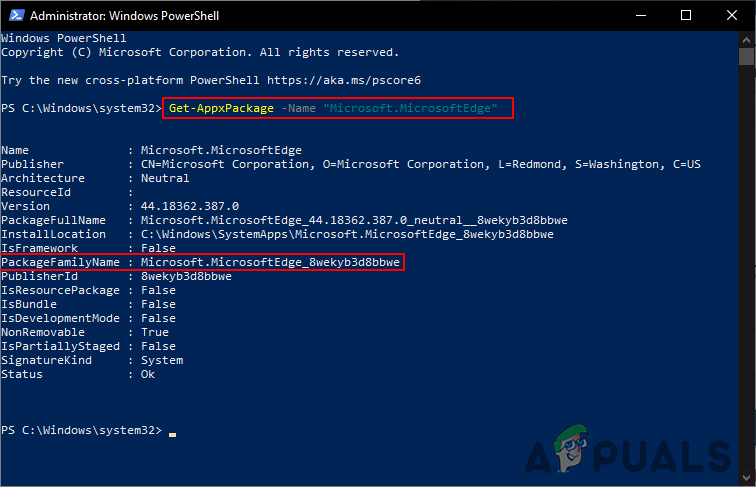Click the PowerShell icon in the title bar
Screen dimensions: 756x487
coord(13,15)
